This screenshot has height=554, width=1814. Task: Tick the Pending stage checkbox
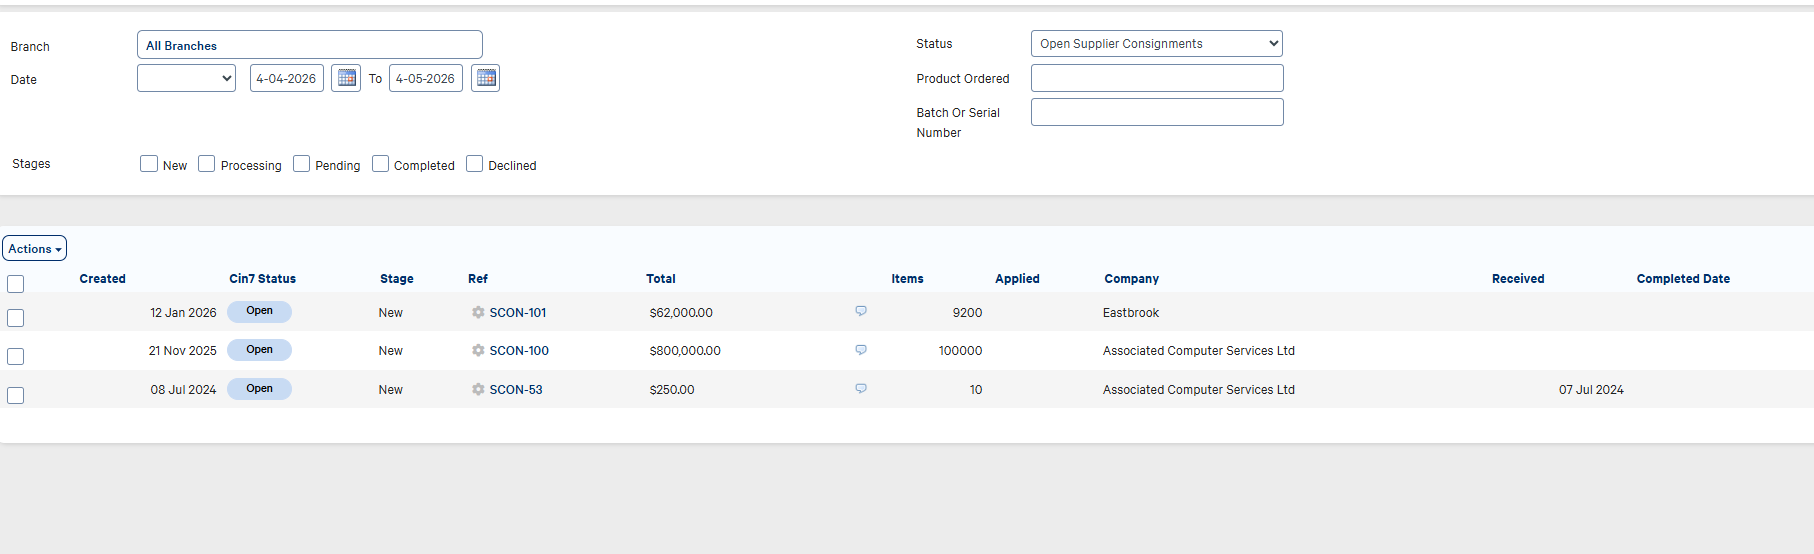(x=301, y=164)
